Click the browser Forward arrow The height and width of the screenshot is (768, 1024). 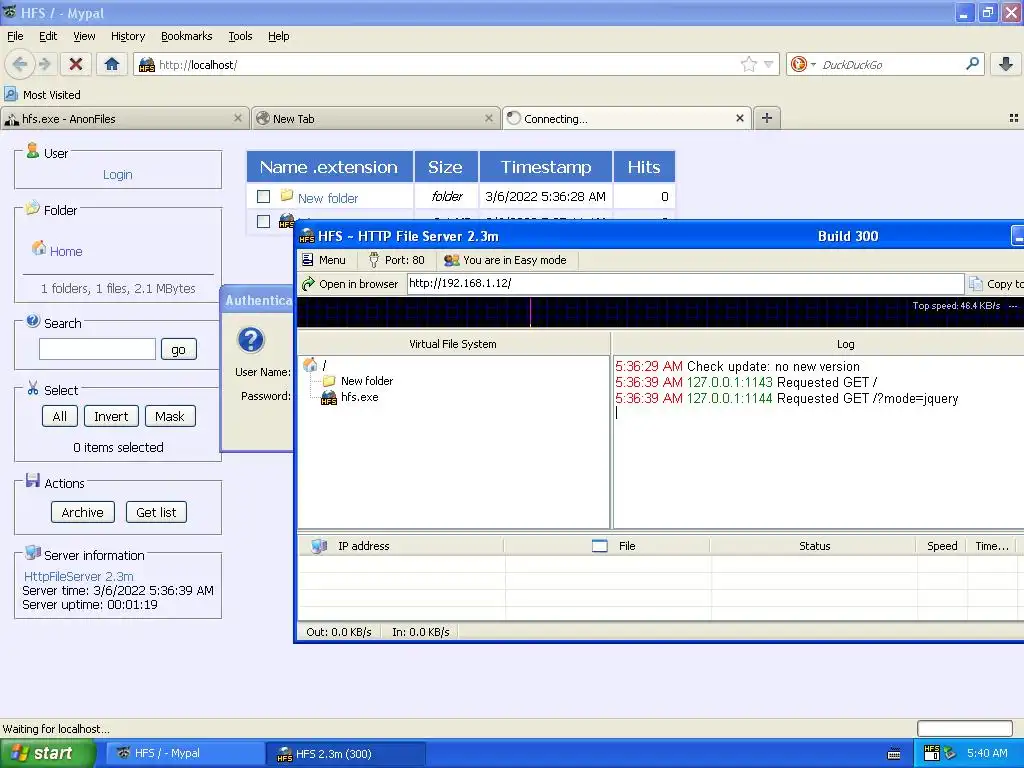pos(45,64)
